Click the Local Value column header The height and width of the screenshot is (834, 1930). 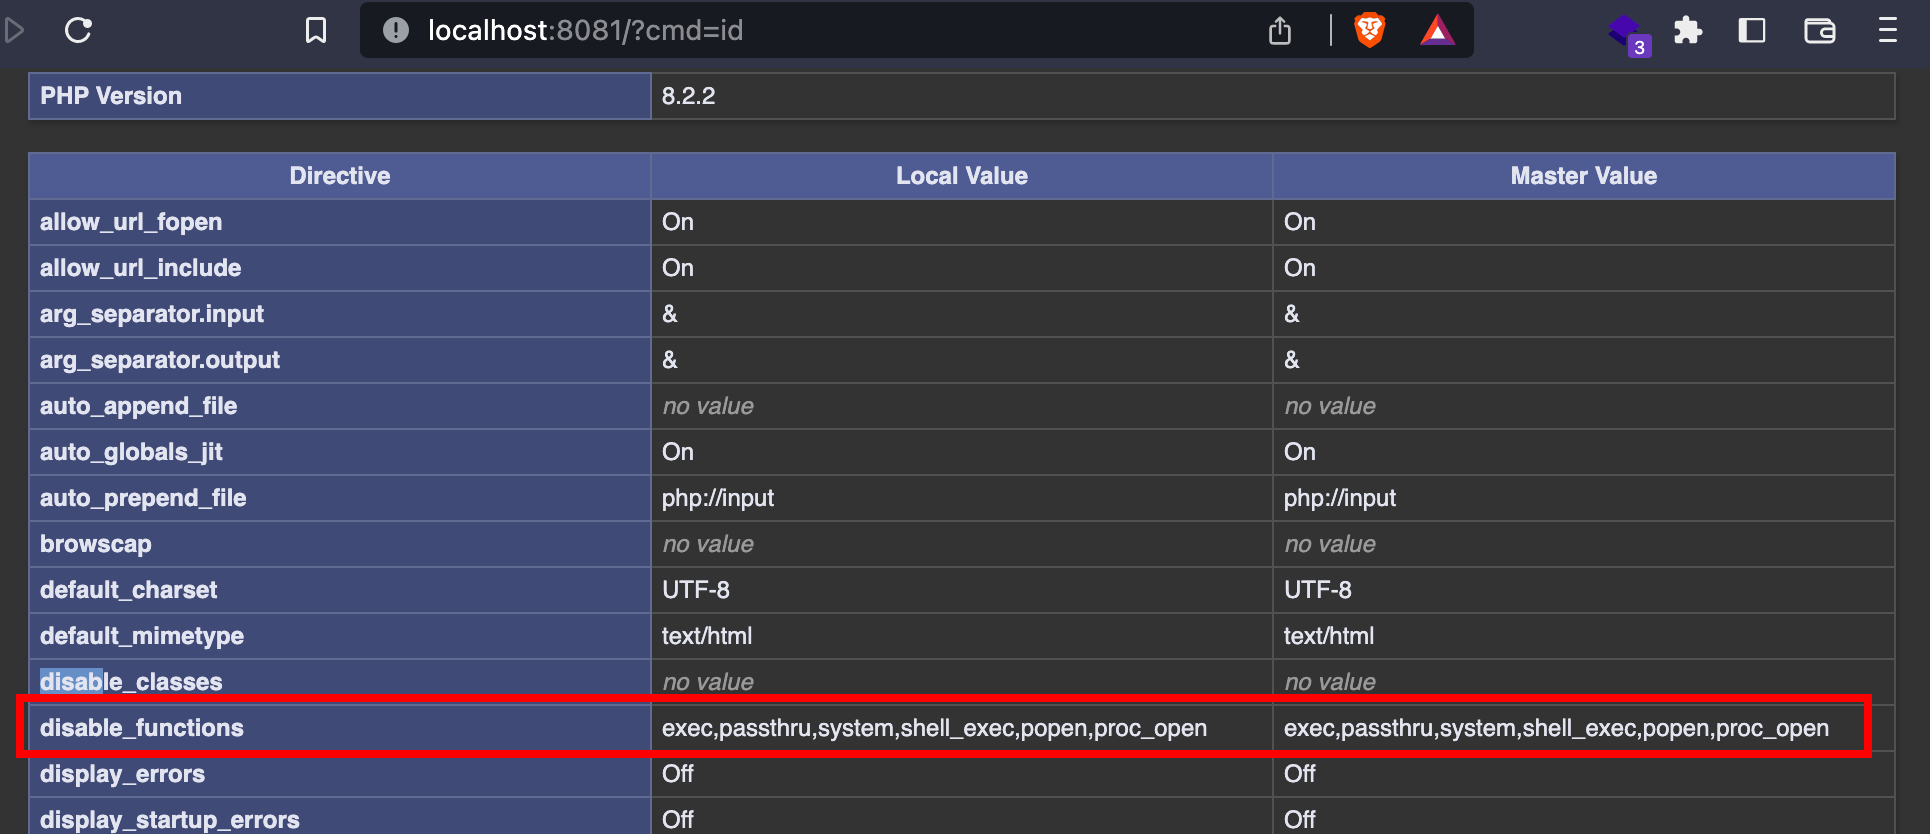click(962, 176)
